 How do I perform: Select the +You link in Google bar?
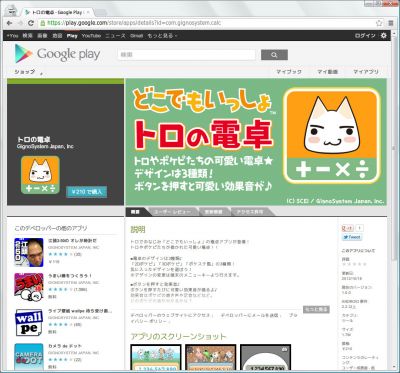(x=12, y=36)
